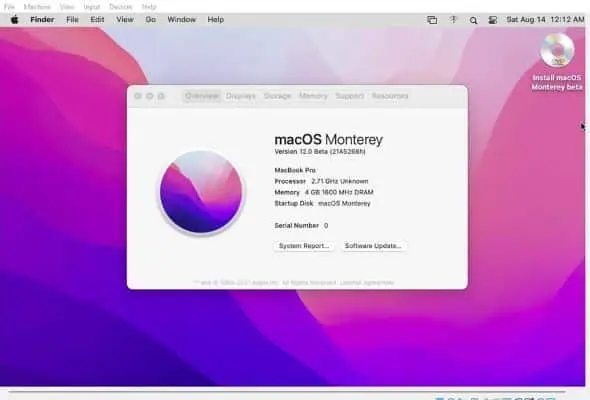Switch to the Displays tab
This screenshot has height=400, width=590.
[x=240, y=96]
